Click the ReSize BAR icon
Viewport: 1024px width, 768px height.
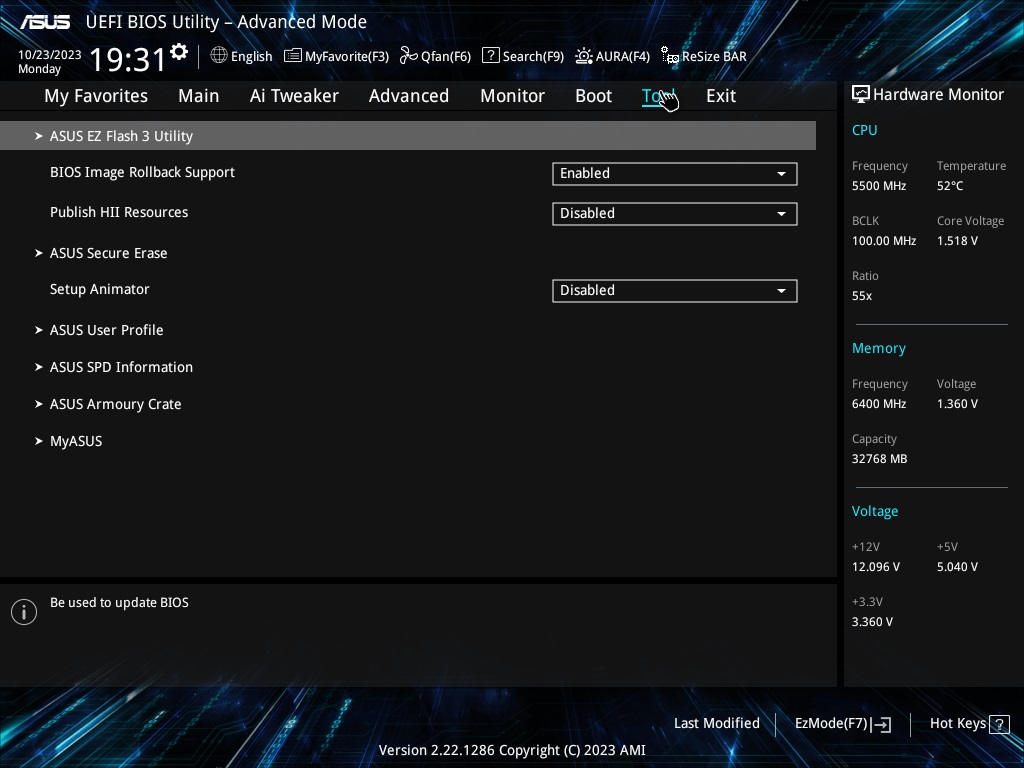(x=669, y=56)
